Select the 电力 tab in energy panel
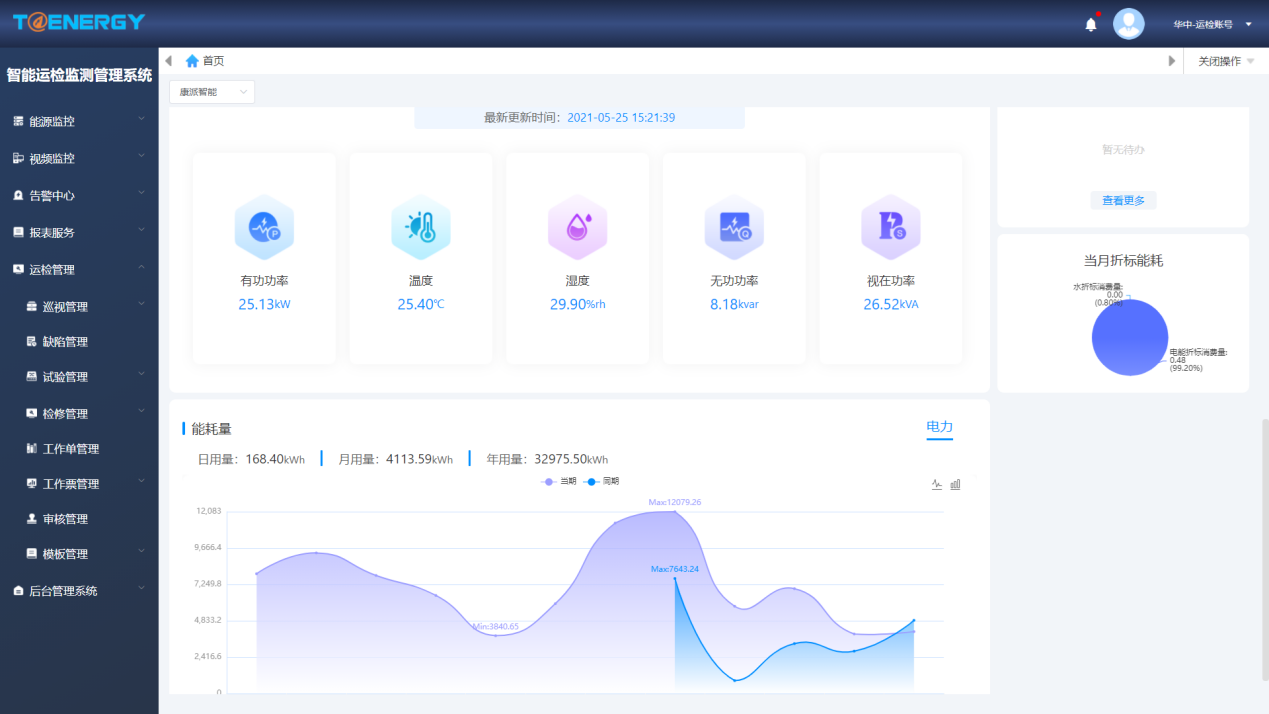1269x714 pixels. 939,427
